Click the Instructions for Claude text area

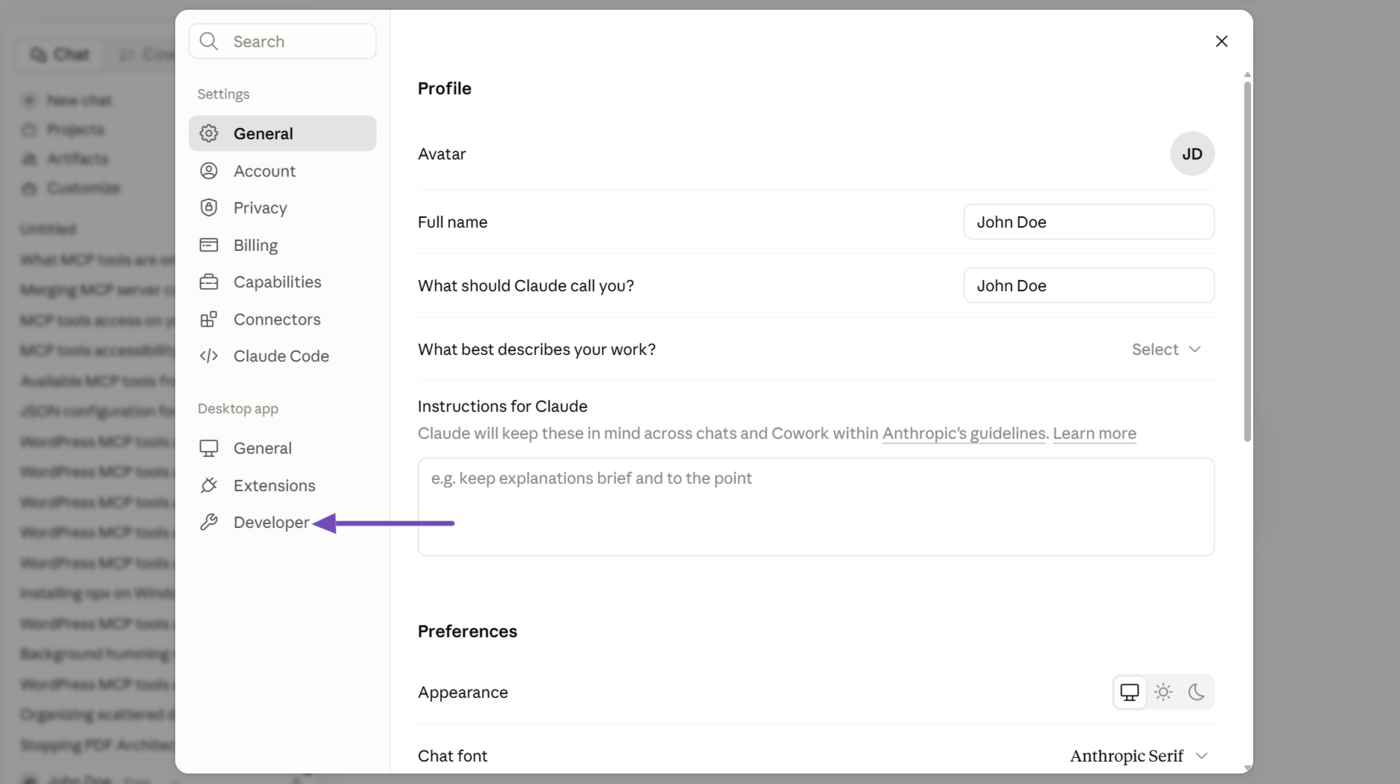click(816, 507)
